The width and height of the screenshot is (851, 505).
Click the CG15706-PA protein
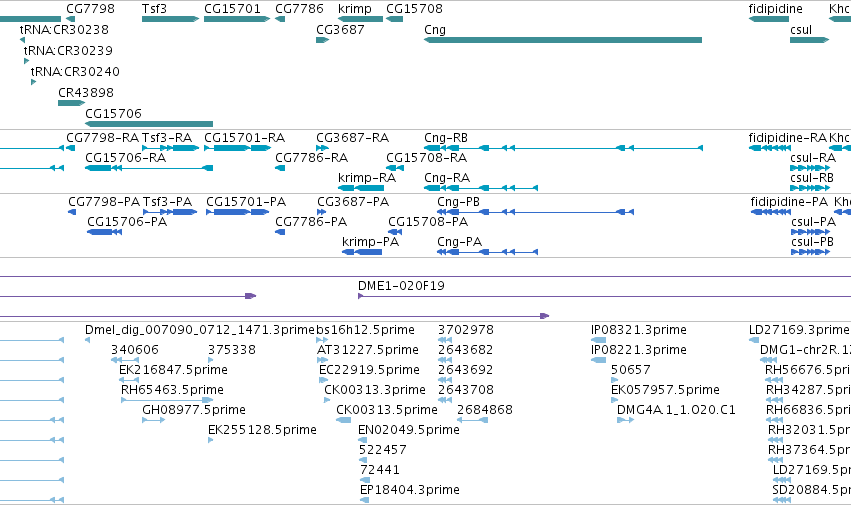(104, 232)
